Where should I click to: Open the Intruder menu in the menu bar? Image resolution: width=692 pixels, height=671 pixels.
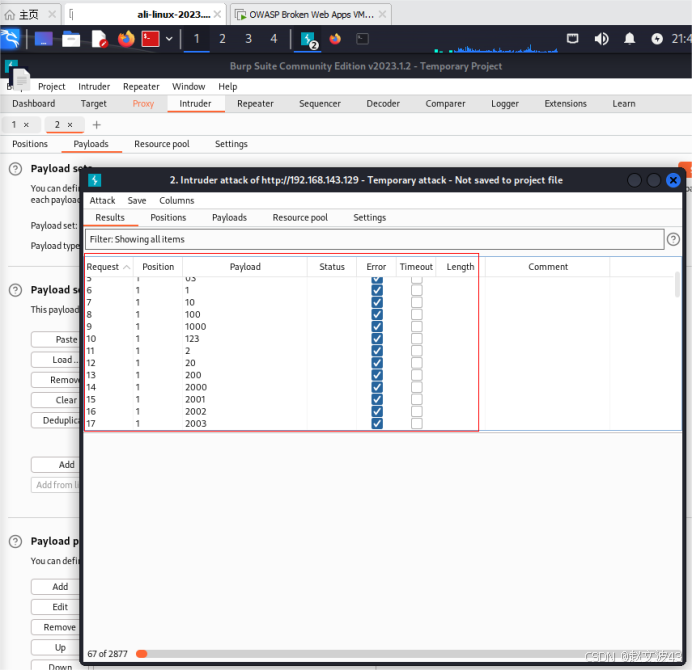pos(94,87)
